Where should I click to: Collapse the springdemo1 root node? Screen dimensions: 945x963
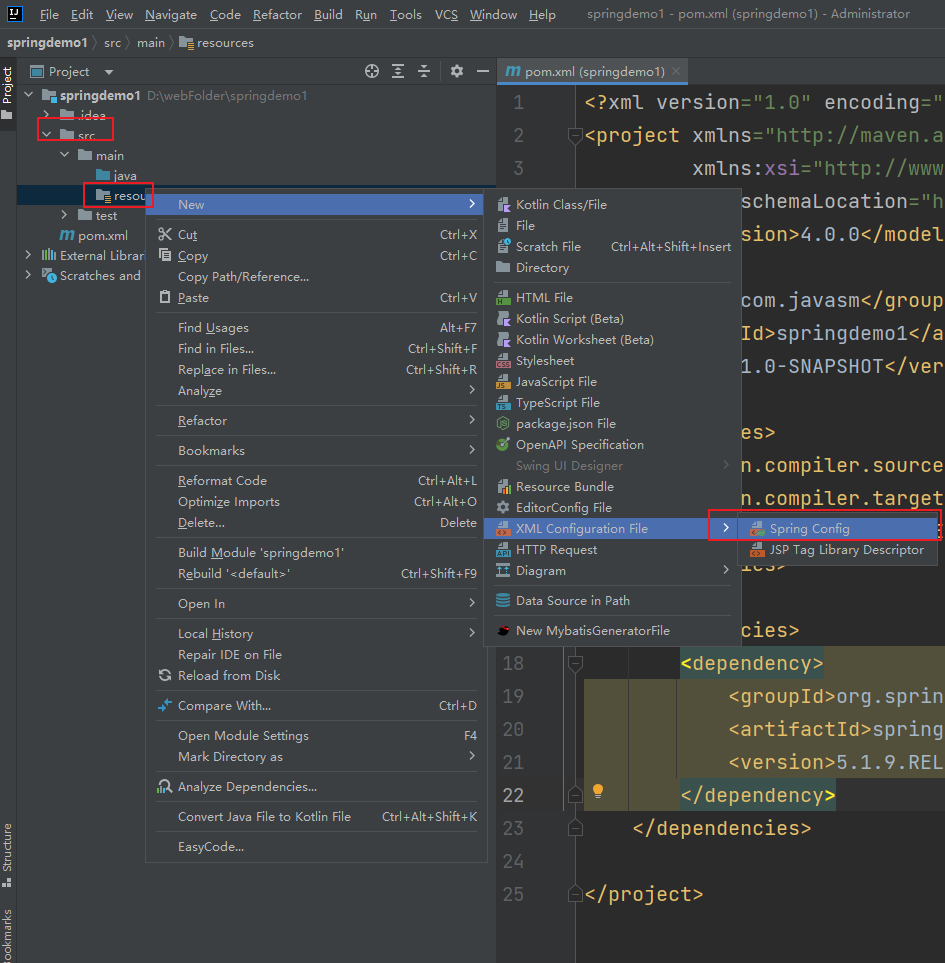tap(29, 95)
